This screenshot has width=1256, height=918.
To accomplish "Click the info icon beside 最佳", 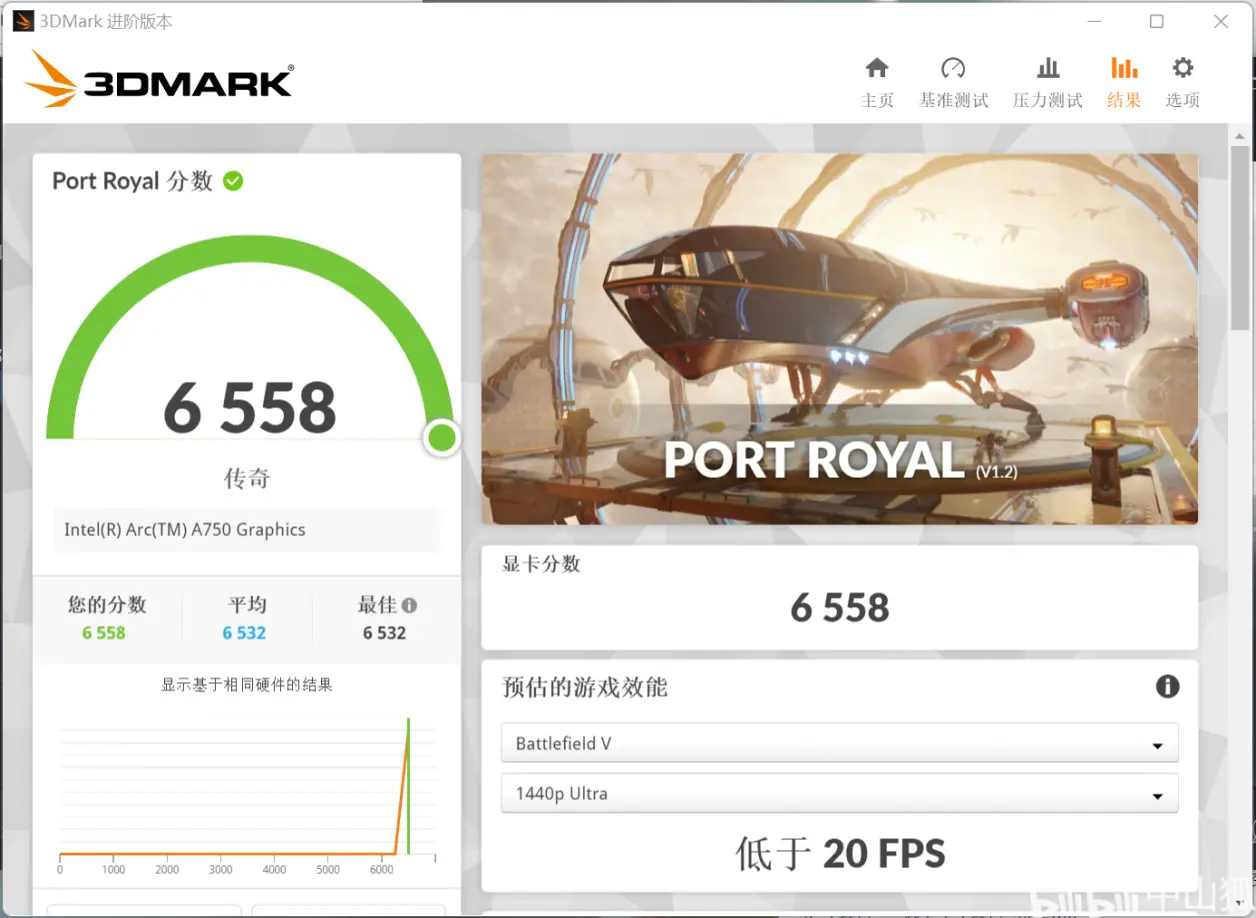I will click(409, 605).
